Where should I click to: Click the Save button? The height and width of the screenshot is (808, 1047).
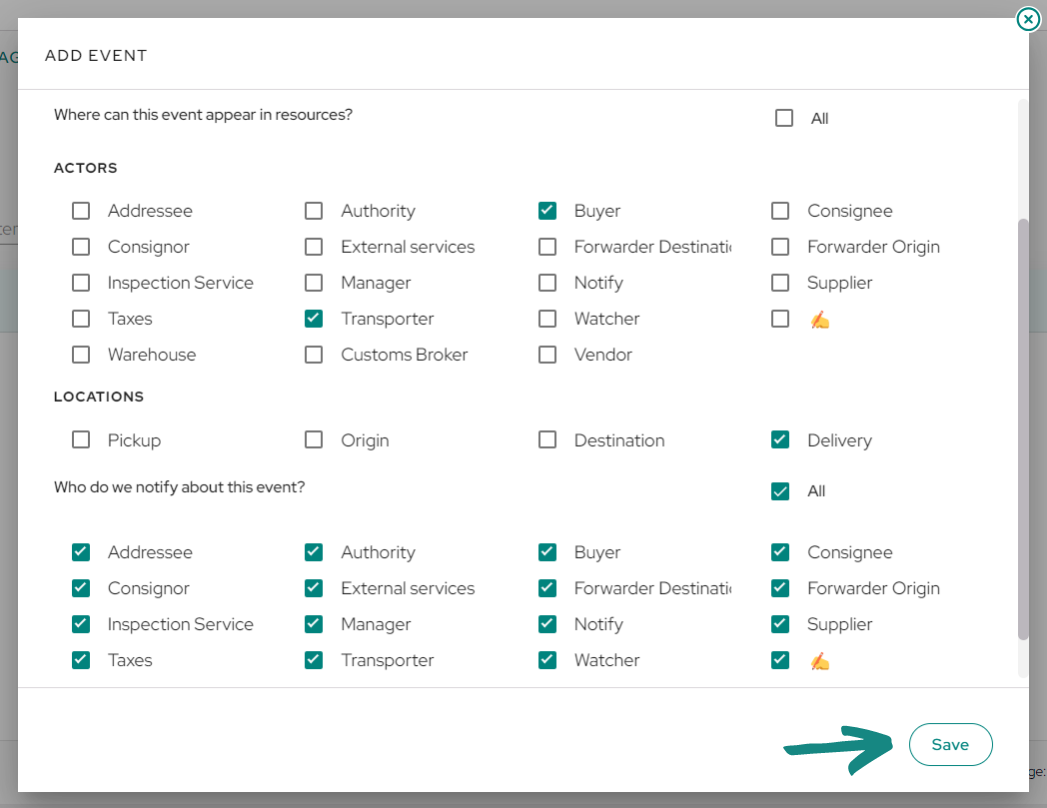[950, 744]
